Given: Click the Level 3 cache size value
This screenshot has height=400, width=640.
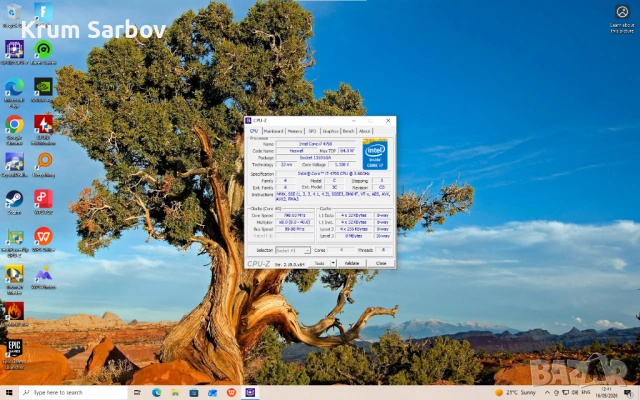Looking at the screenshot, I should [x=354, y=236].
